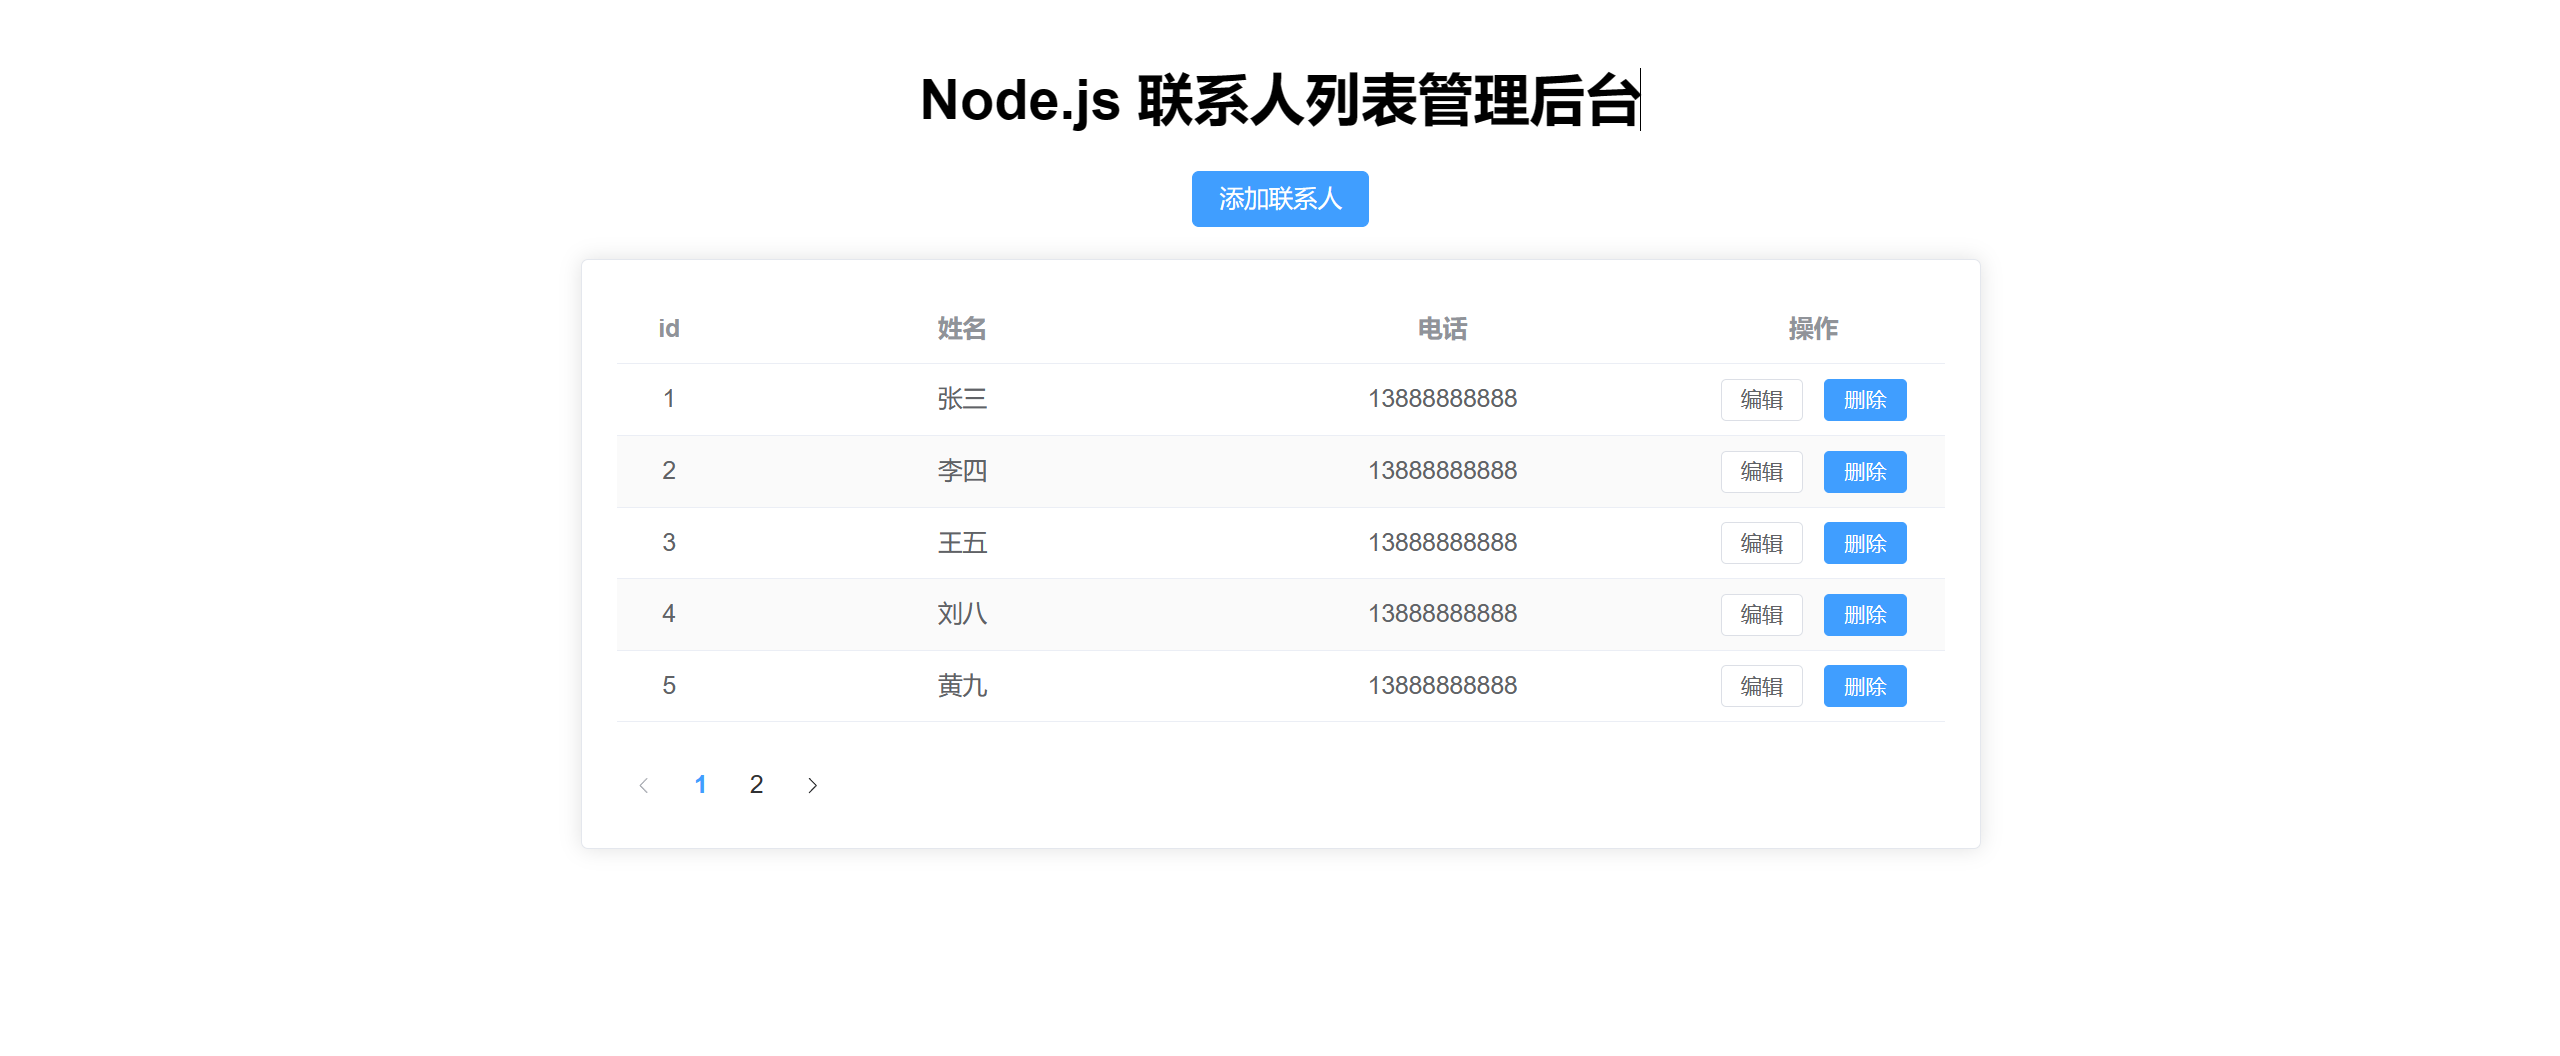Click the 操作 column header

click(x=1813, y=329)
